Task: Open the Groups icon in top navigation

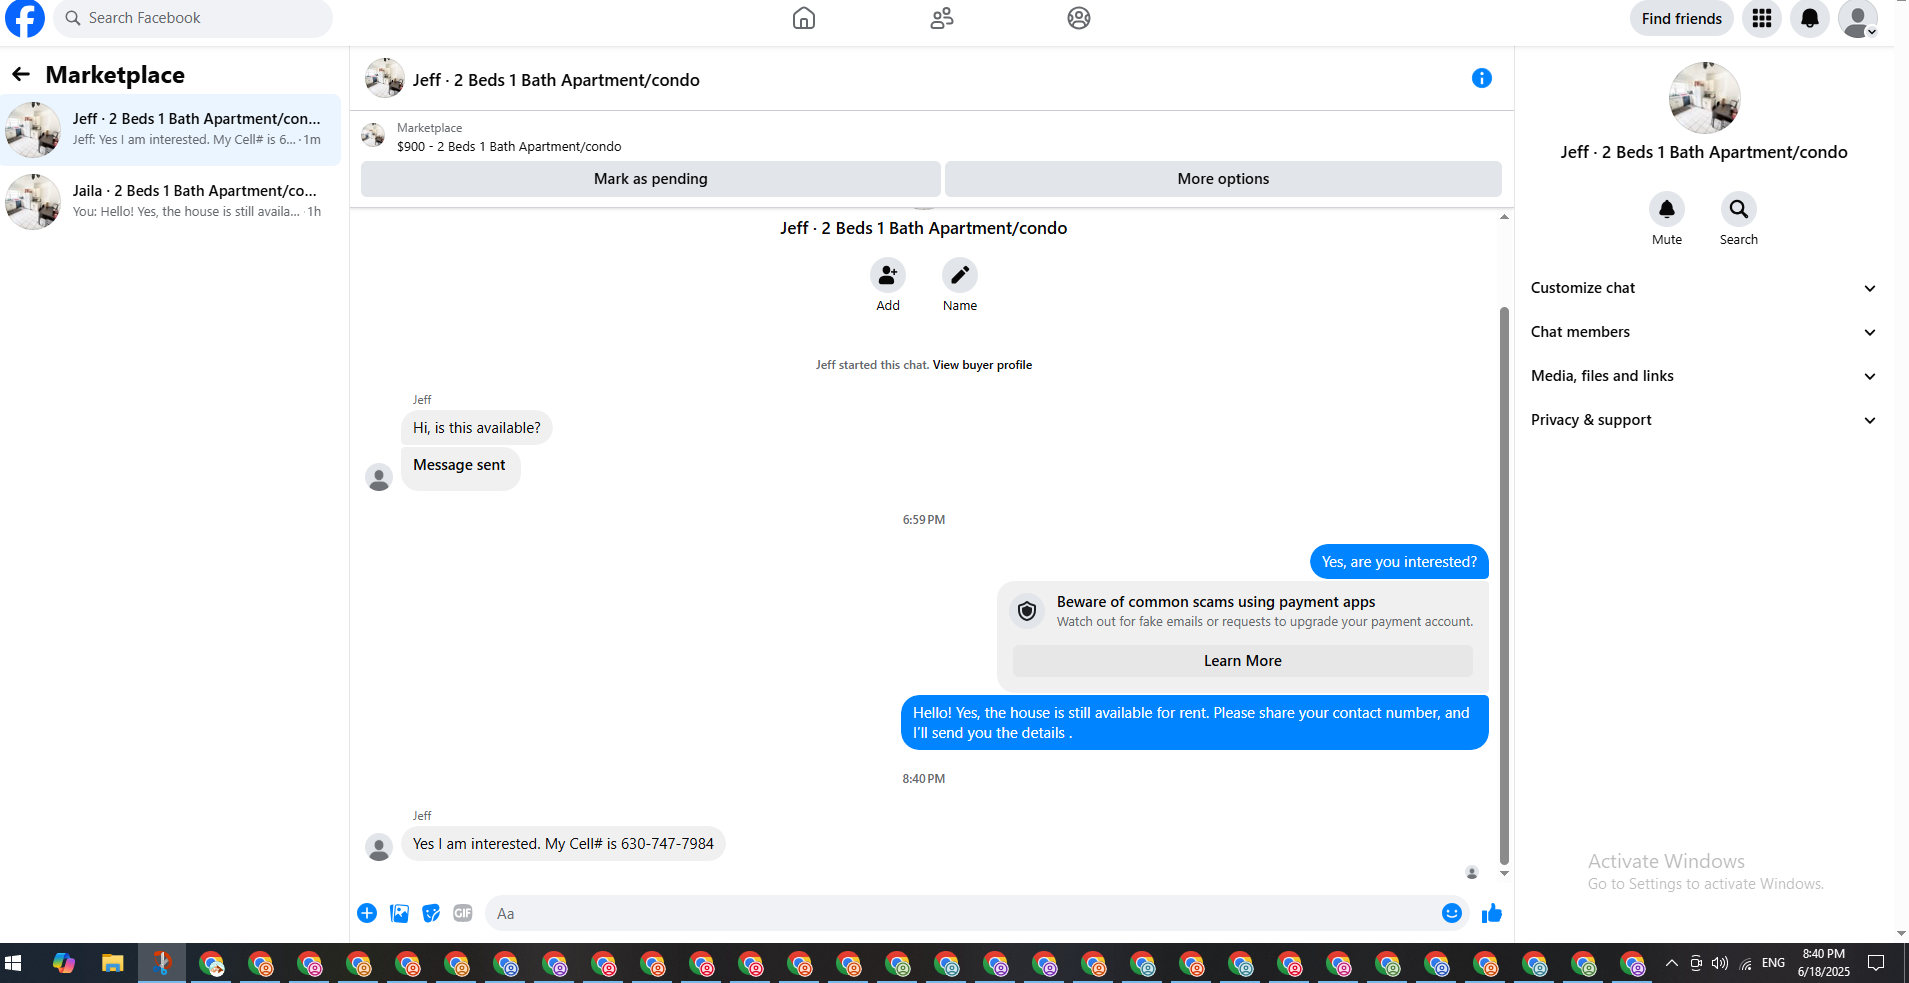Action: click(x=1079, y=18)
